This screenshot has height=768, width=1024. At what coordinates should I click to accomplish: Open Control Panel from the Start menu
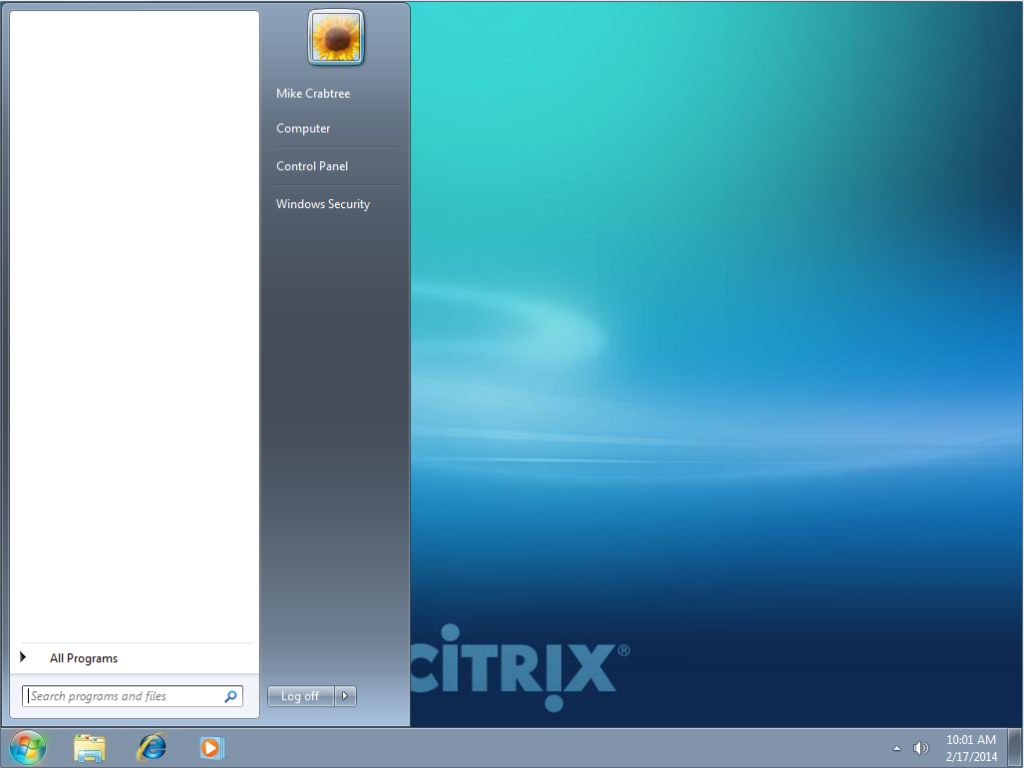click(x=311, y=166)
